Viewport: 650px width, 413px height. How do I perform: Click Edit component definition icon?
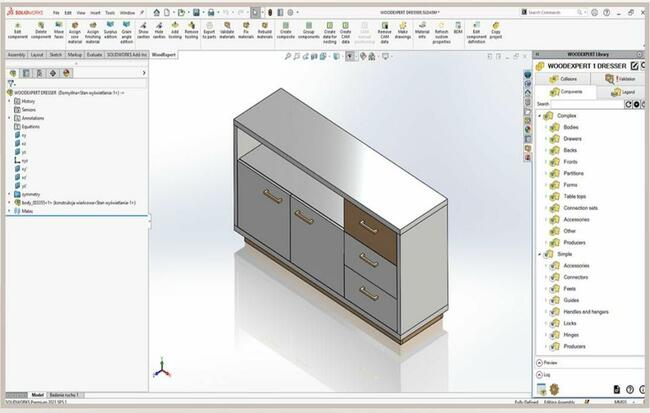476,33
